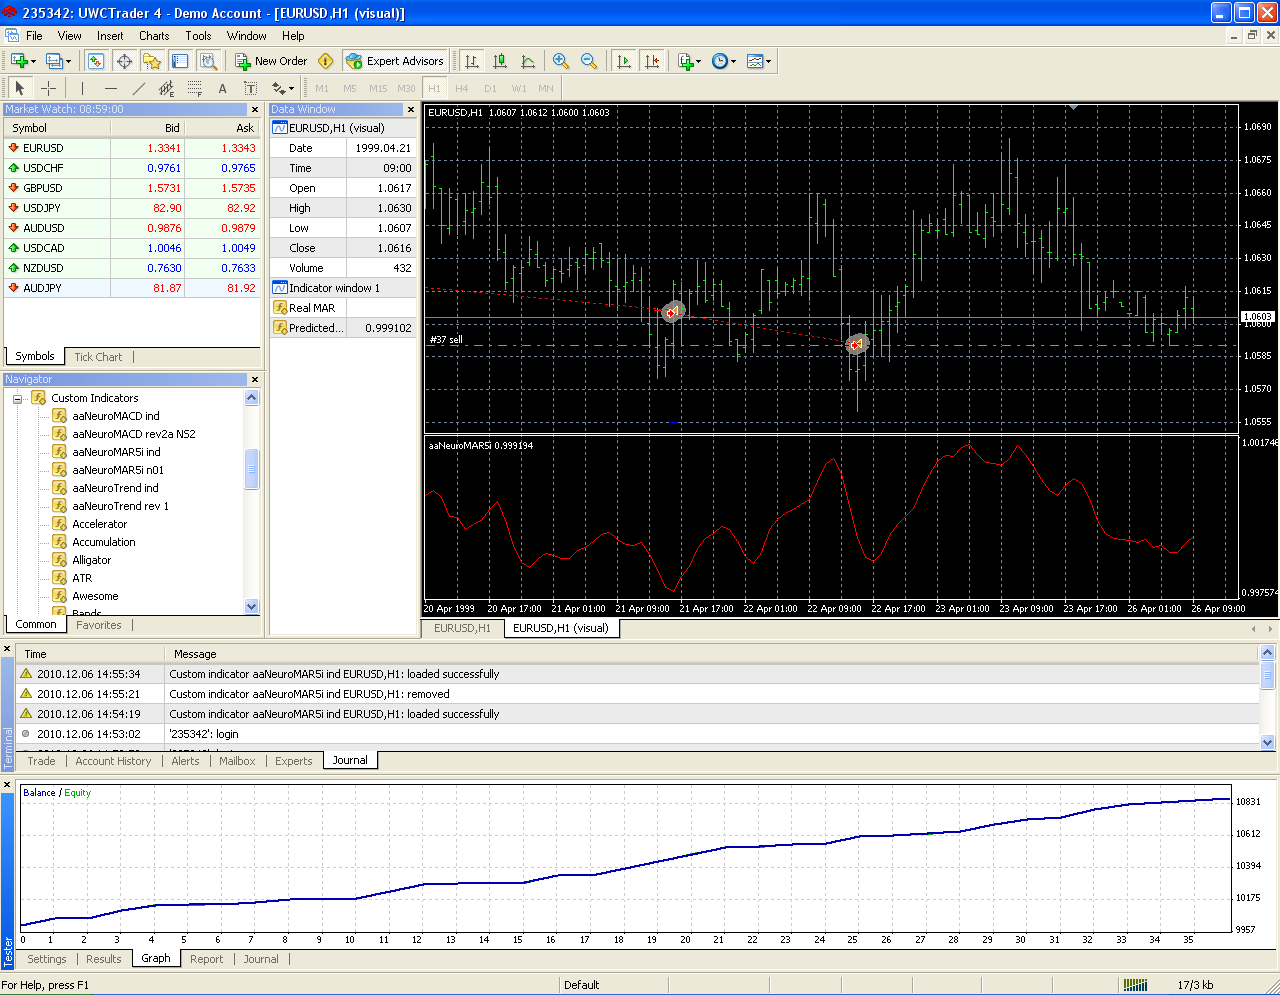Click the 'Default' profile status bar entry
1280x995 pixels.
coord(582,985)
